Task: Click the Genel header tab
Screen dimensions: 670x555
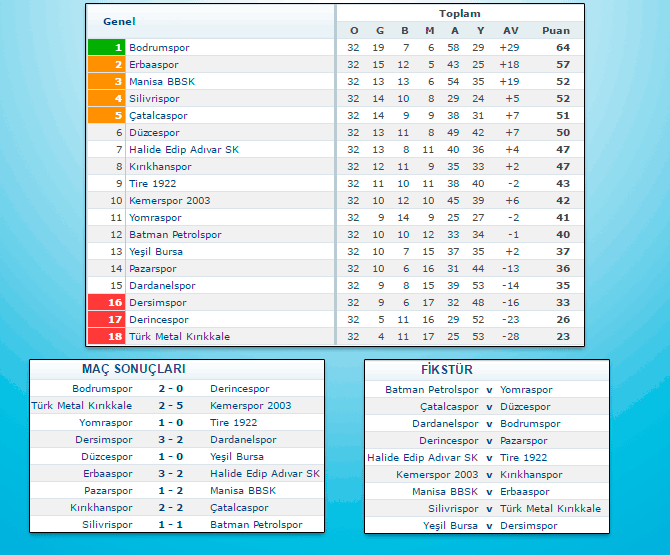Action: (119, 21)
